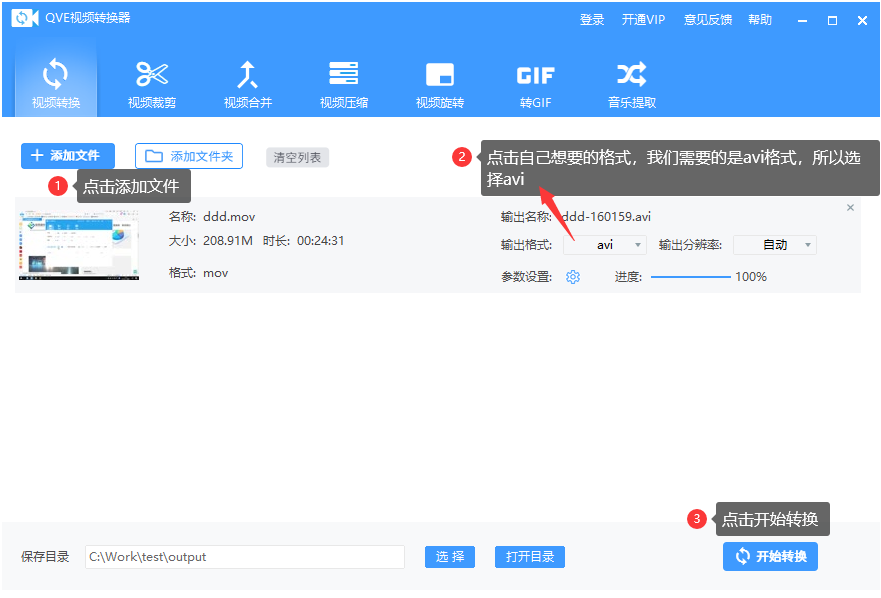Expand the 输出分辨率 自动 dropdown
This screenshot has width=881, height=598.
point(775,245)
